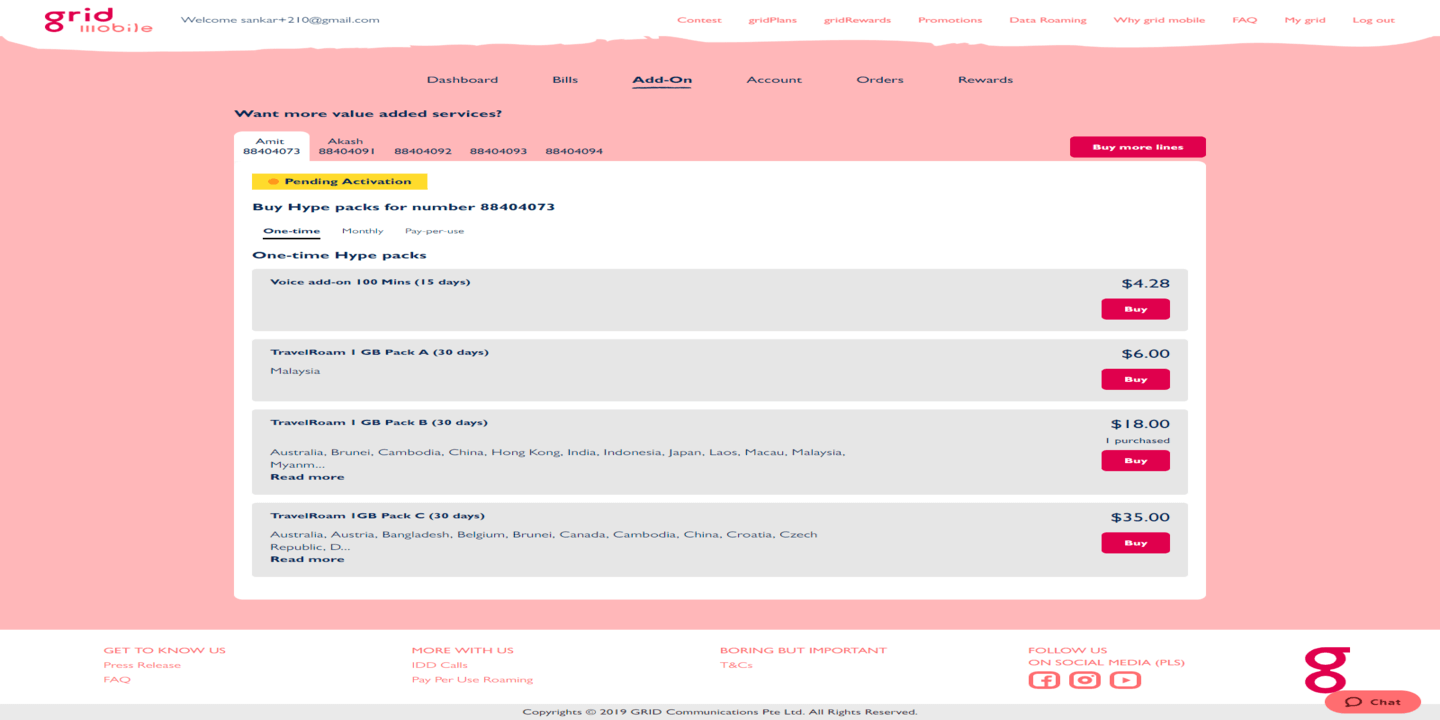
Task: Select the One-time packs tab
Action: [x=291, y=231]
